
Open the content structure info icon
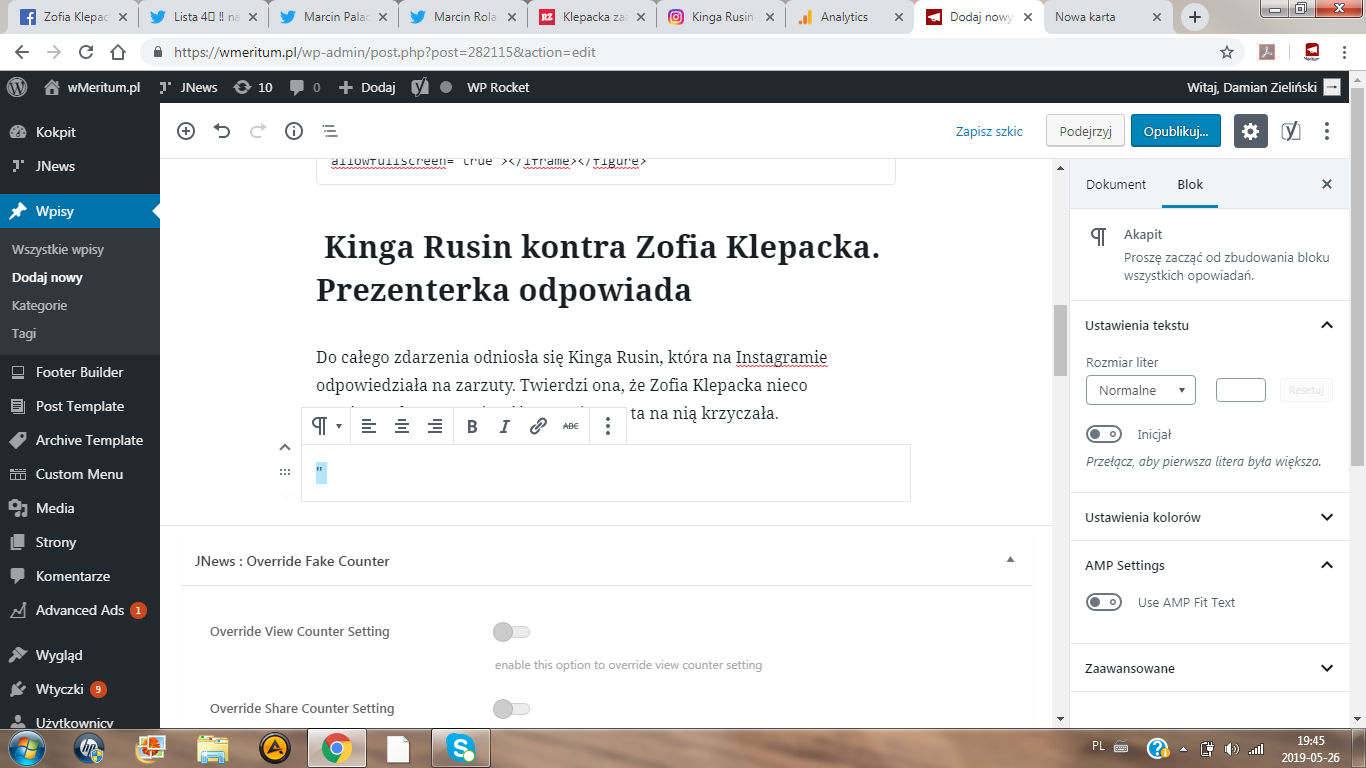pyautogui.click(x=294, y=131)
